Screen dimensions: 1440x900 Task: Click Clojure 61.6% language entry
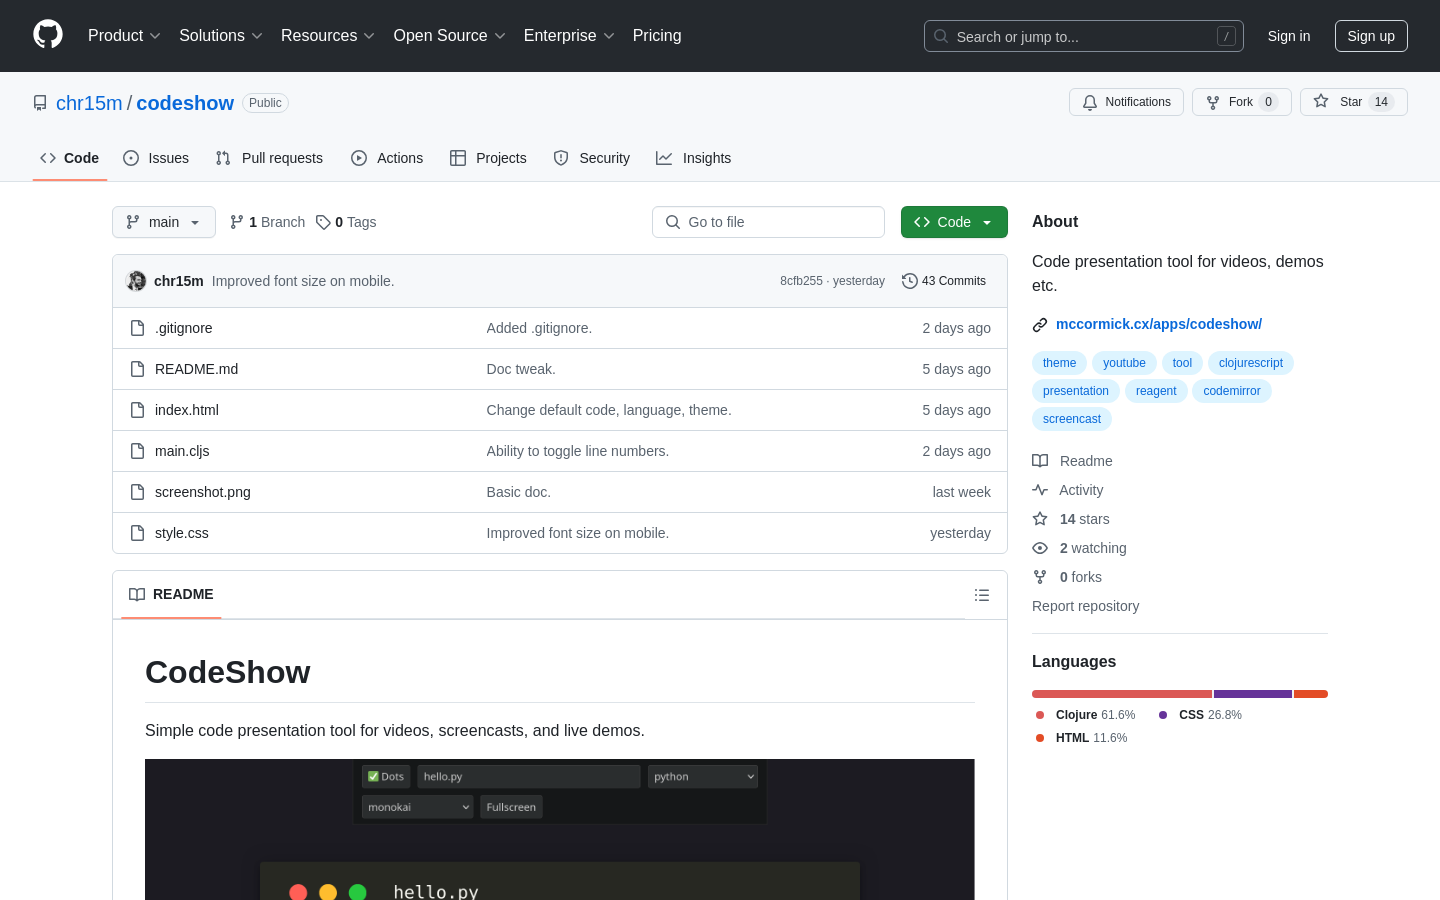tap(1086, 715)
